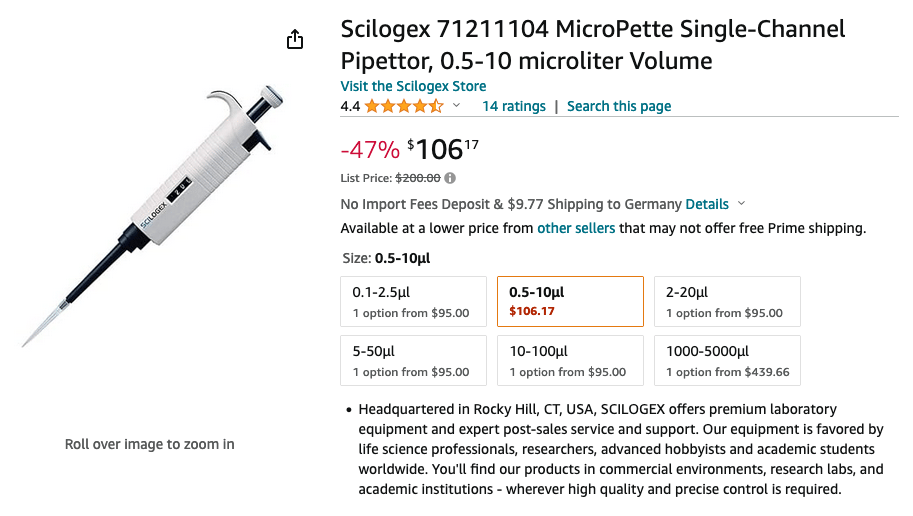Click the $106.17 current price
Viewport: 913px width, 516px height.
tap(442, 149)
